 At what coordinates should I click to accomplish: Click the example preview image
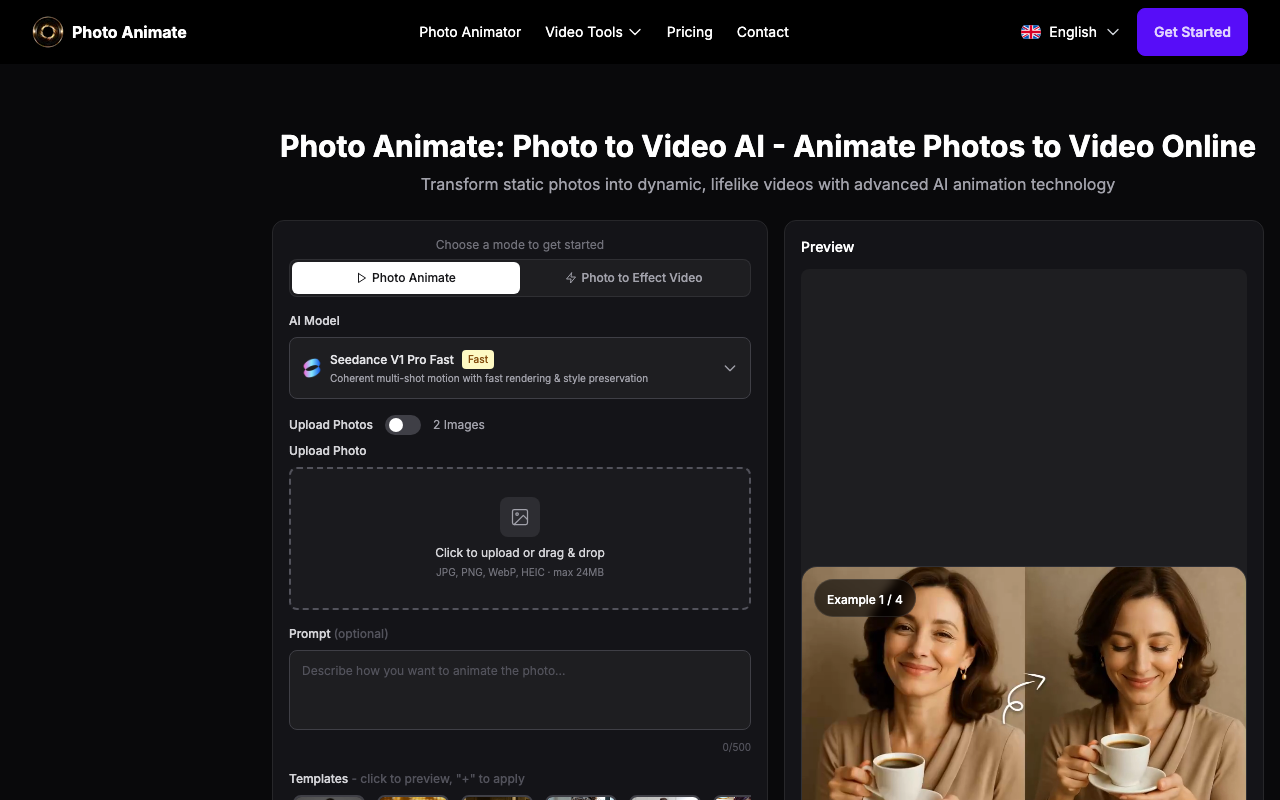click(1024, 684)
